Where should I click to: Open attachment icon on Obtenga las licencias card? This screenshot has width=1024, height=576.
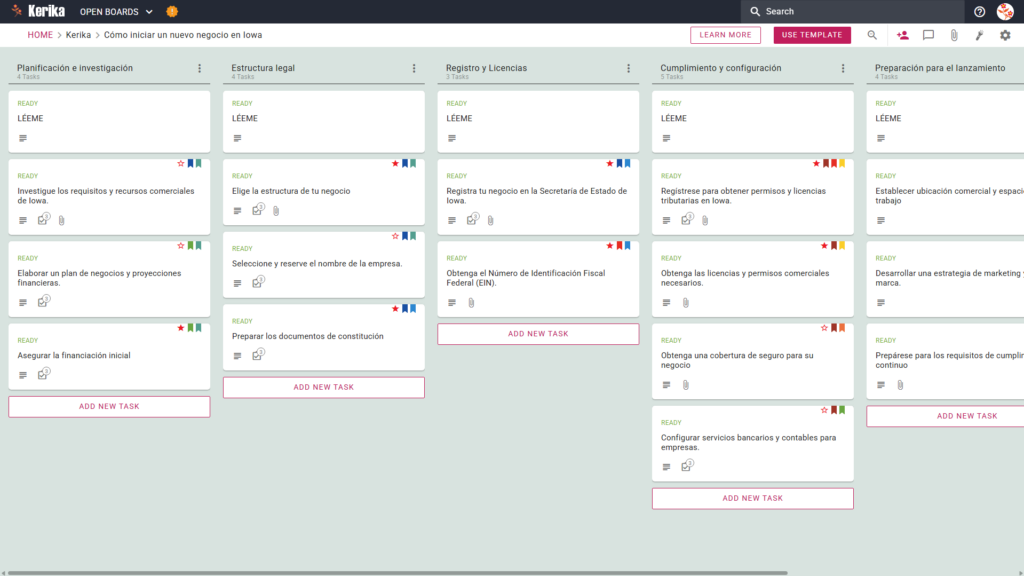(686, 303)
